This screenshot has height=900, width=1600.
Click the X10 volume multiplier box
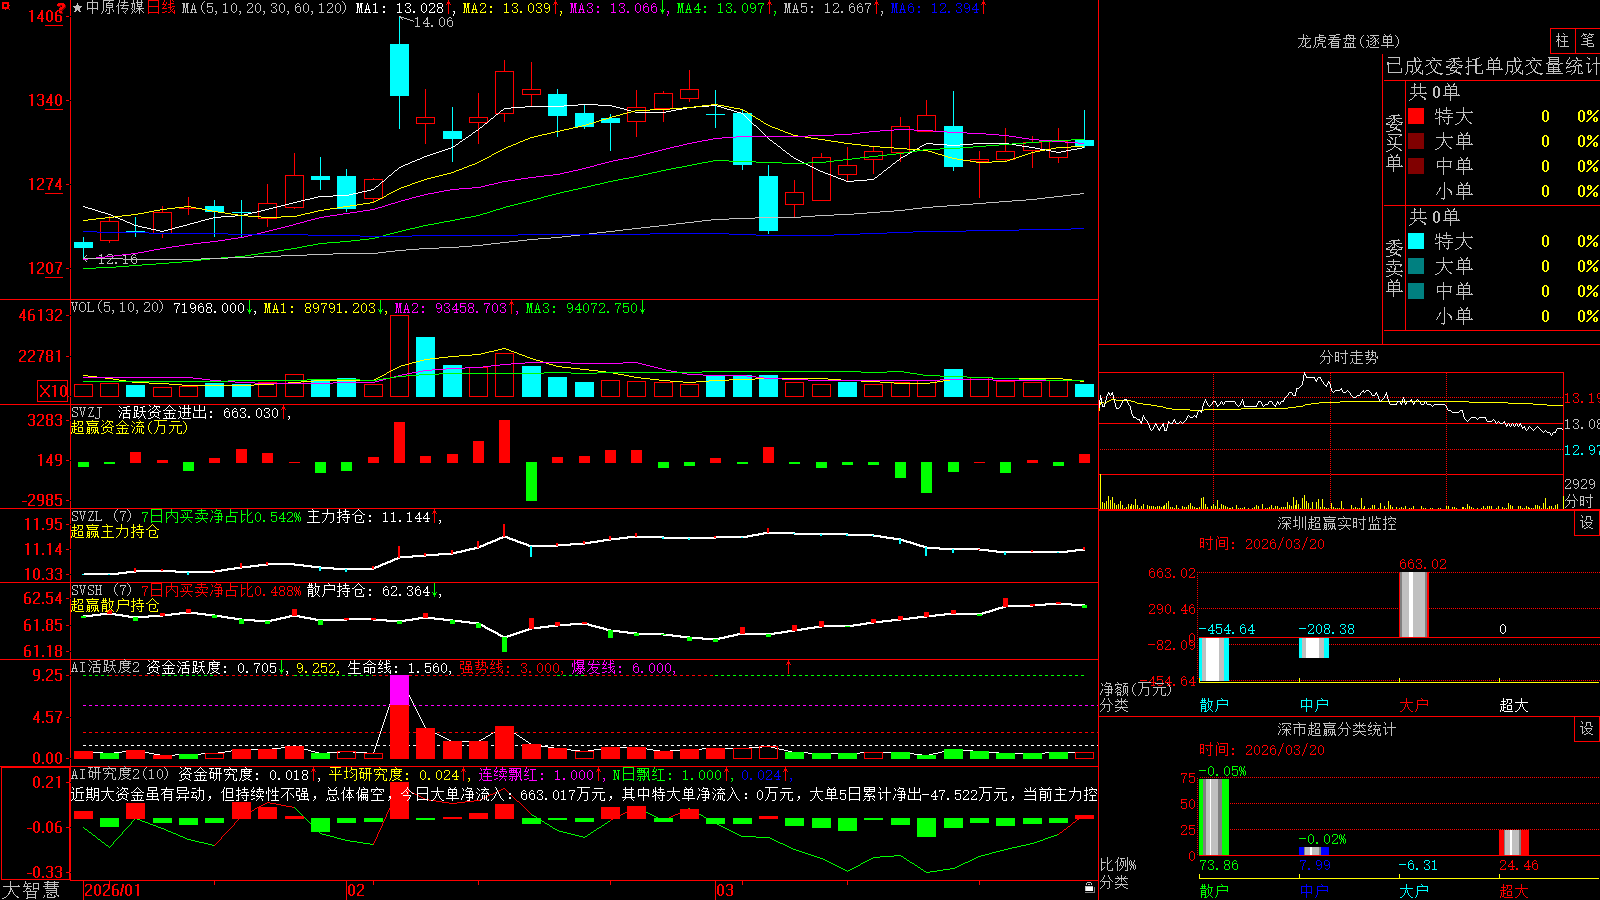[x=53, y=391]
